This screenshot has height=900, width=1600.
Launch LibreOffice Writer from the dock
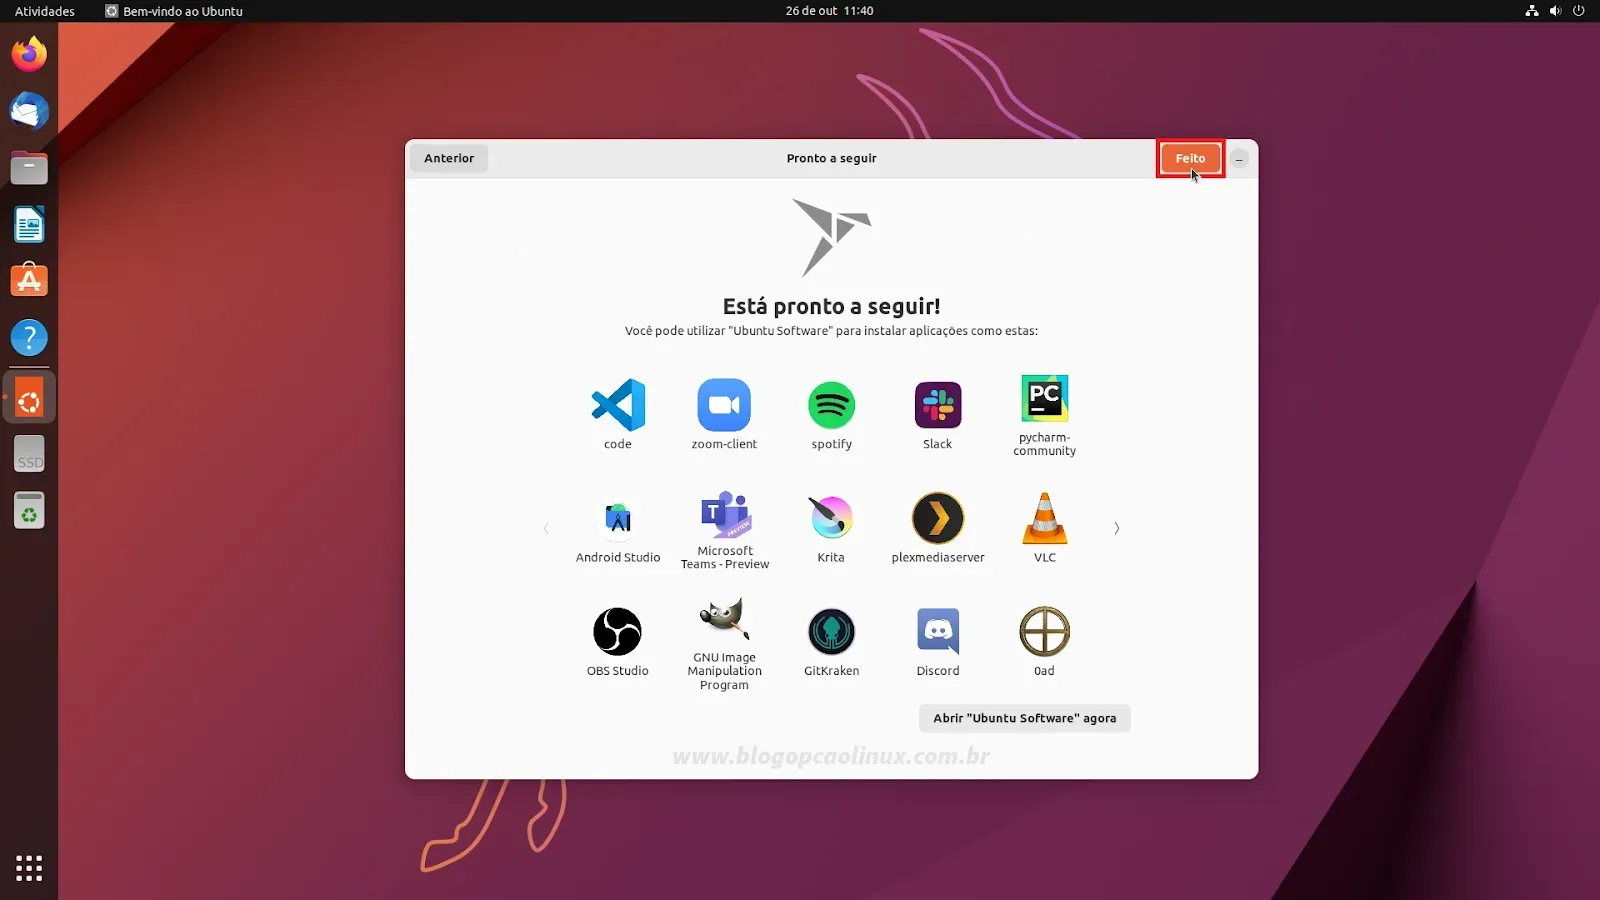click(x=29, y=225)
